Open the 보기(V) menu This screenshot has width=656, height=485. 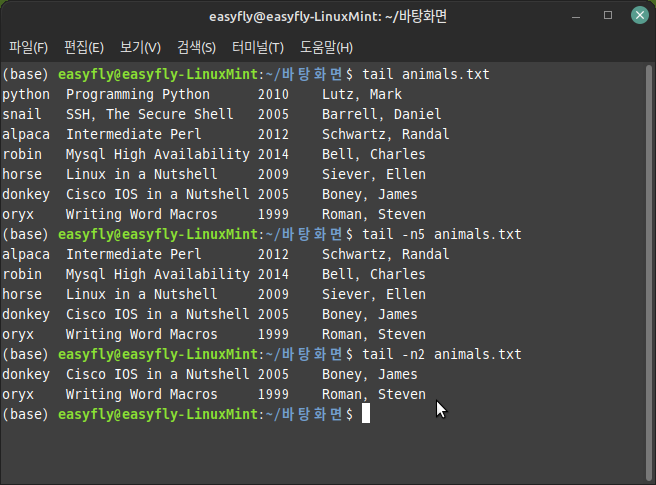(x=140, y=47)
